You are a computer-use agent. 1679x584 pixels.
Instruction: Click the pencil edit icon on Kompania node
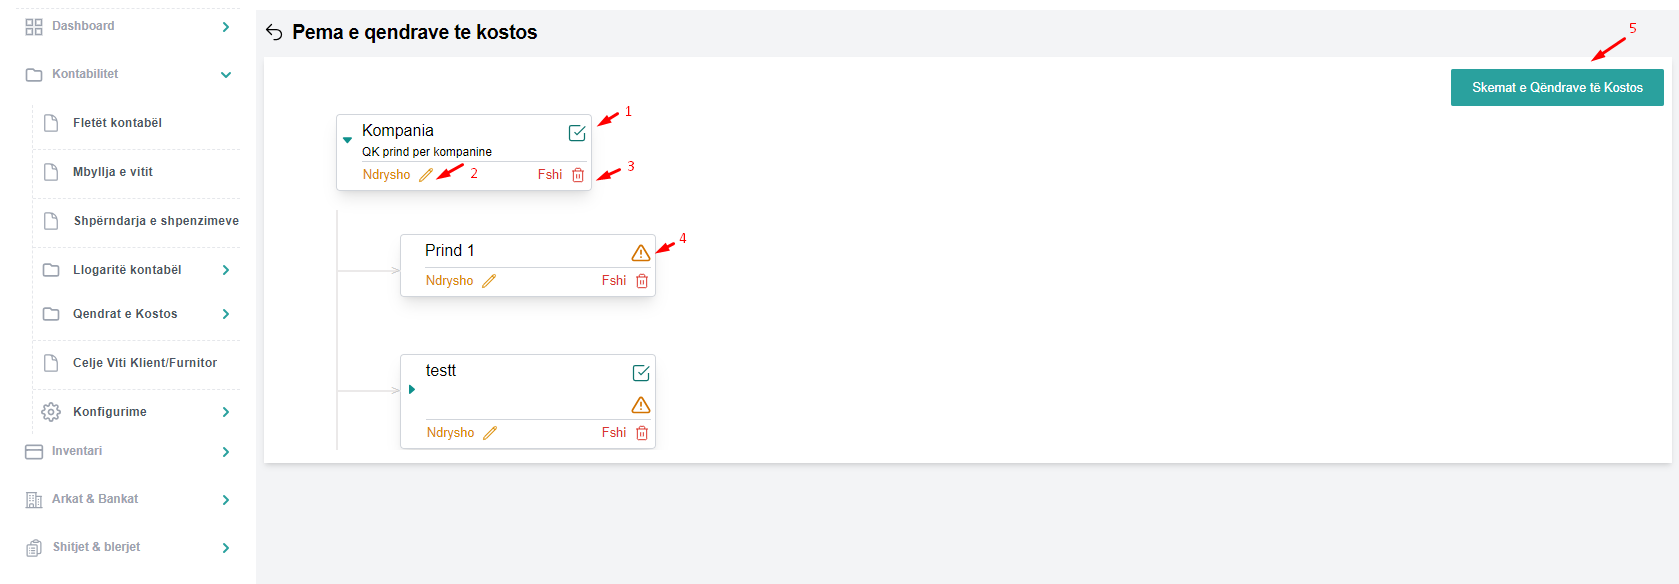[x=426, y=175]
